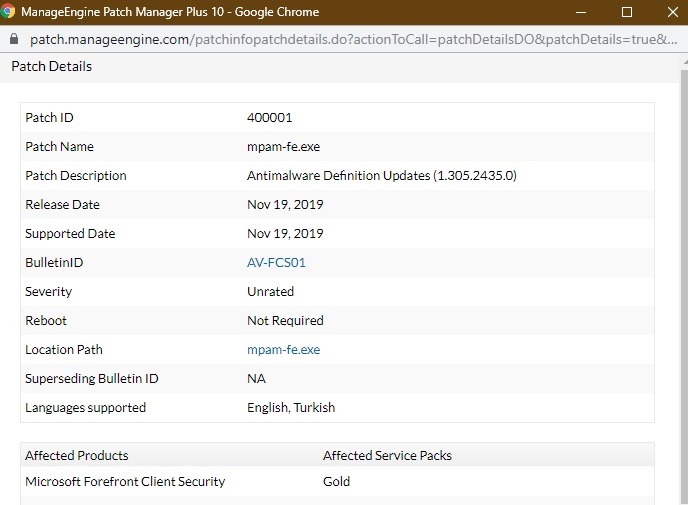Click the Affected Products column header
This screenshot has width=688, height=505.
[x=77, y=455]
